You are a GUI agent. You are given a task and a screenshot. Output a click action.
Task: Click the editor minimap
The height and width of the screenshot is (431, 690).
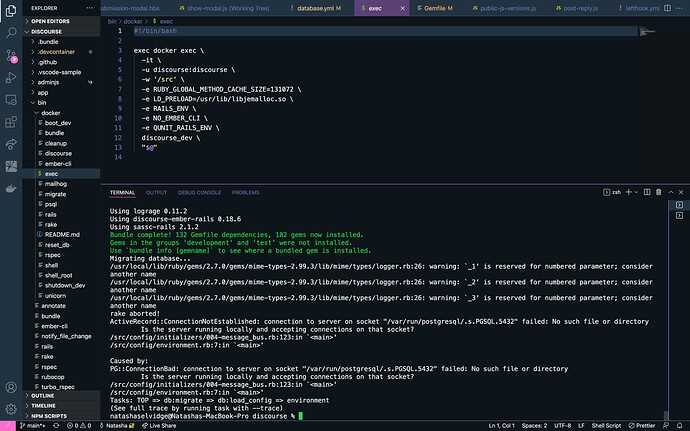click(647, 32)
